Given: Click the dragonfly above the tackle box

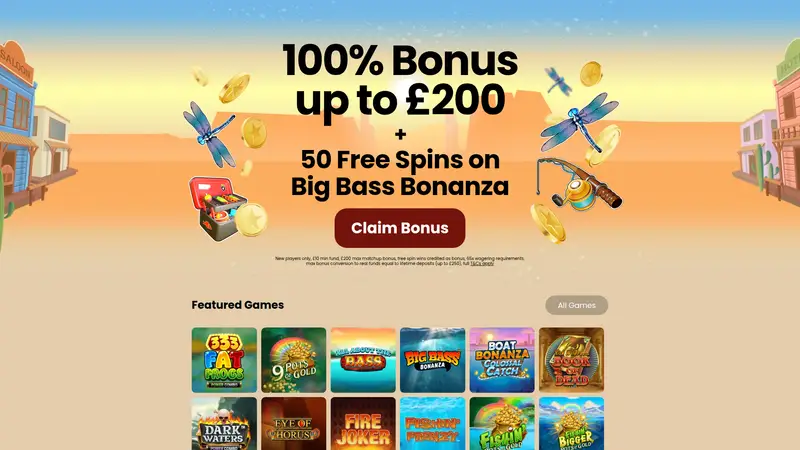Looking at the screenshot, I should point(208,134).
